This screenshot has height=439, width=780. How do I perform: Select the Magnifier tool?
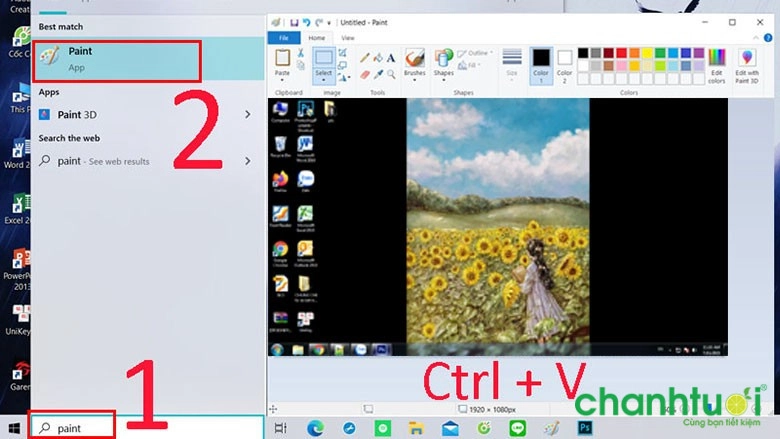[x=391, y=74]
